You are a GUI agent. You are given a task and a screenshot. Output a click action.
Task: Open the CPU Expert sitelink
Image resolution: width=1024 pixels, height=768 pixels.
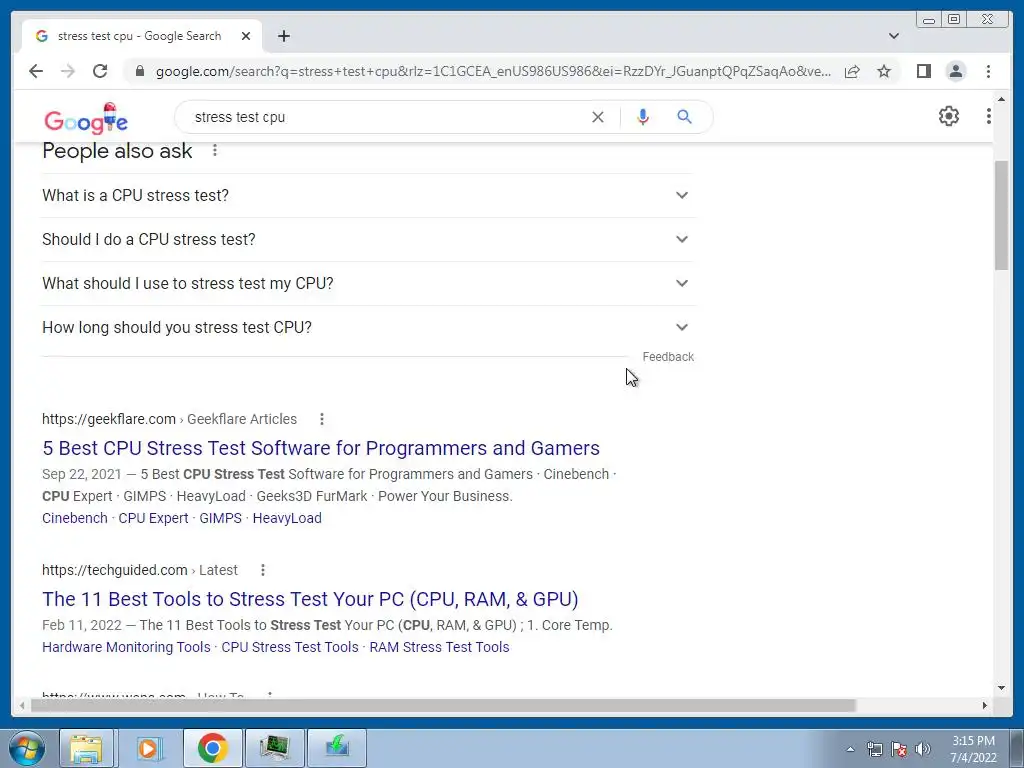point(153,518)
